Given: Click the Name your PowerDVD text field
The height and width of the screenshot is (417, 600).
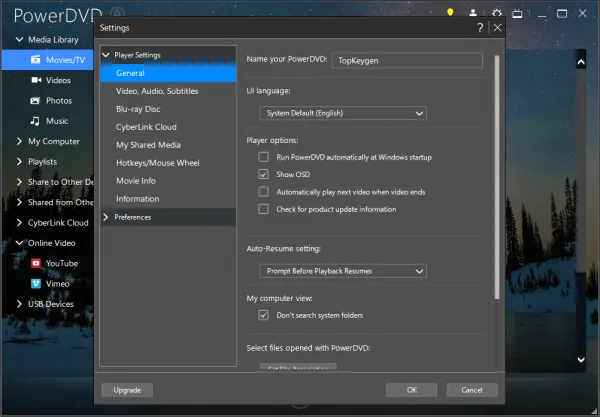Looking at the screenshot, I should pos(408,60).
